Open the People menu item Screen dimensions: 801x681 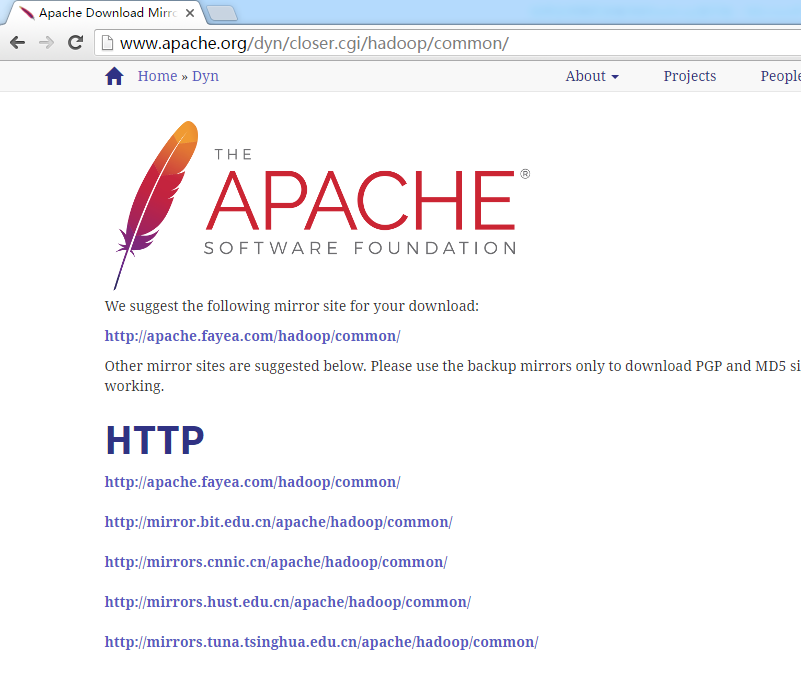[781, 76]
